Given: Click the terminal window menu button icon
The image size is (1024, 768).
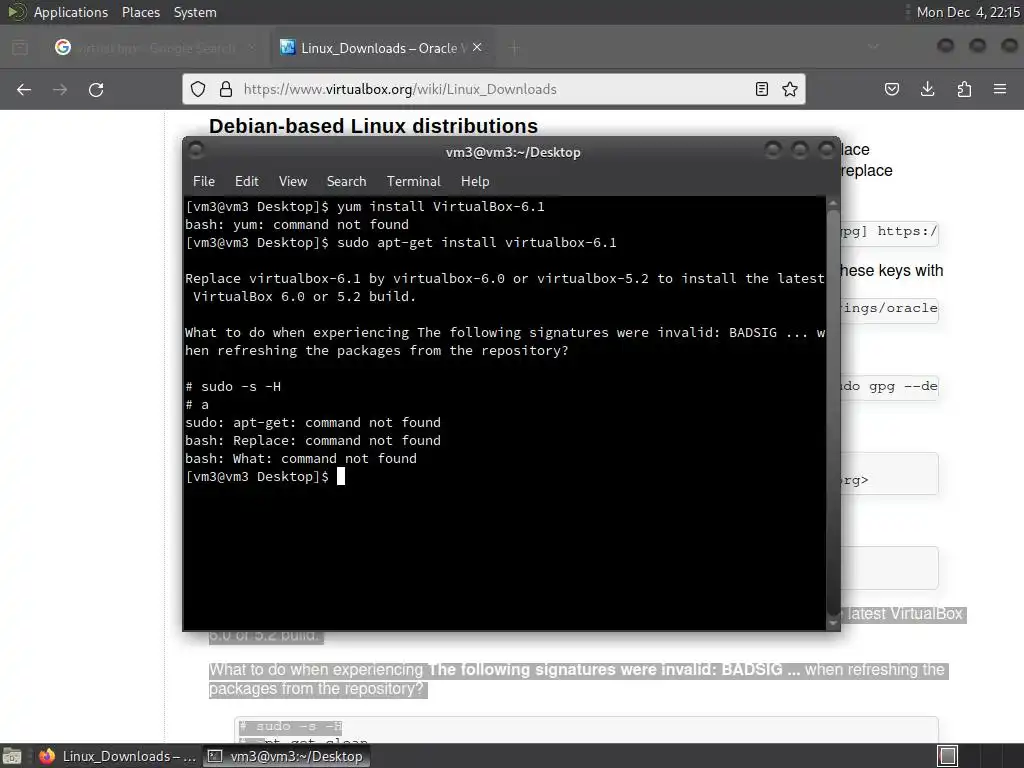Looking at the screenshot, I should coord(195,150).
